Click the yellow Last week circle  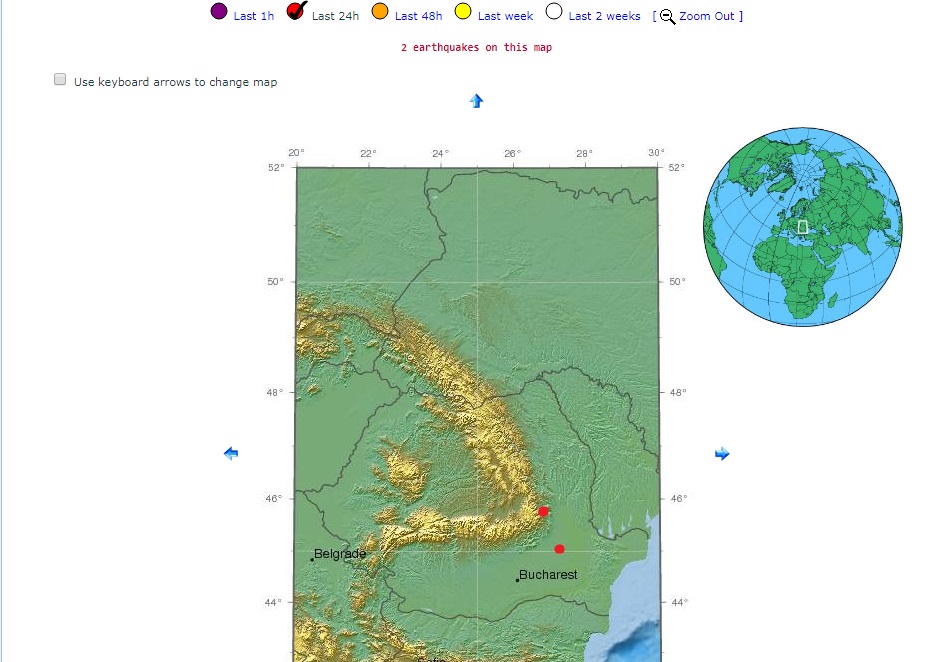click(463, 12)
